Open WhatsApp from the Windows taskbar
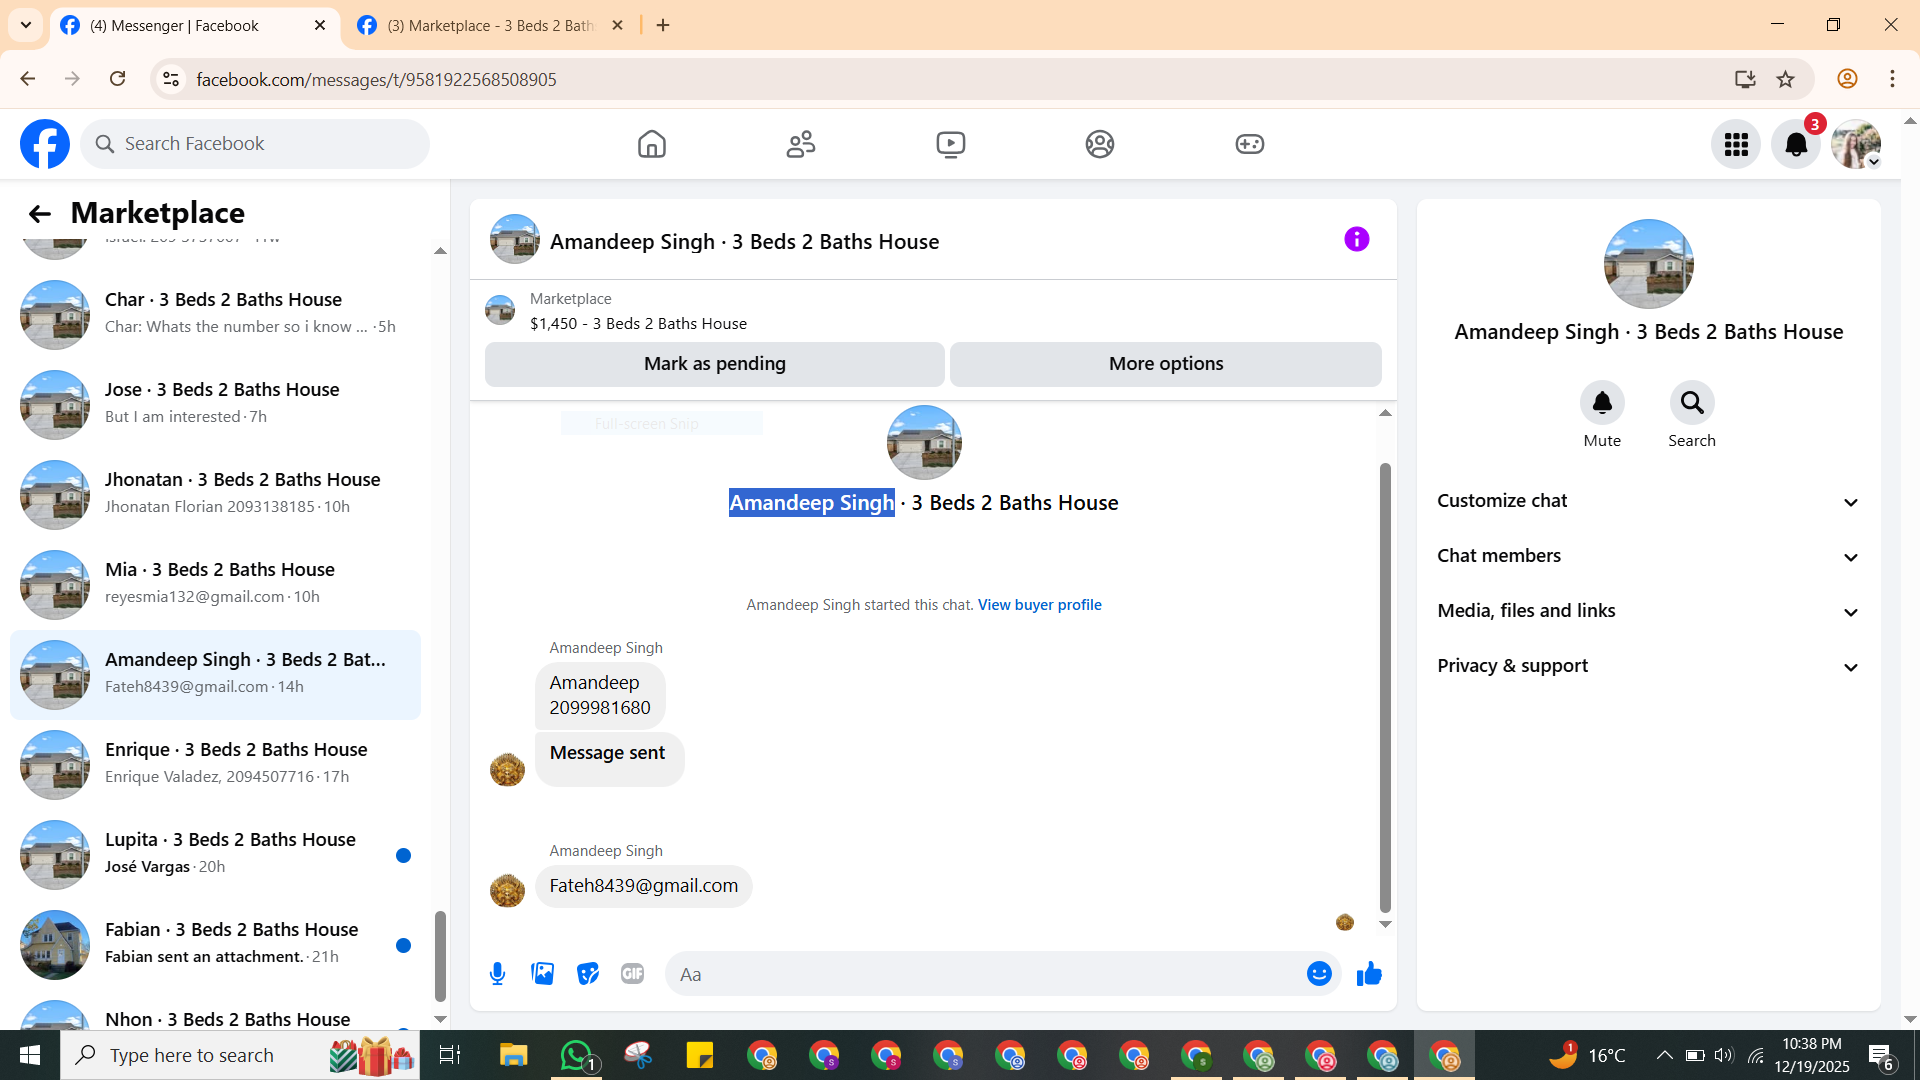1920x1080 pixels. (576, 1055)
